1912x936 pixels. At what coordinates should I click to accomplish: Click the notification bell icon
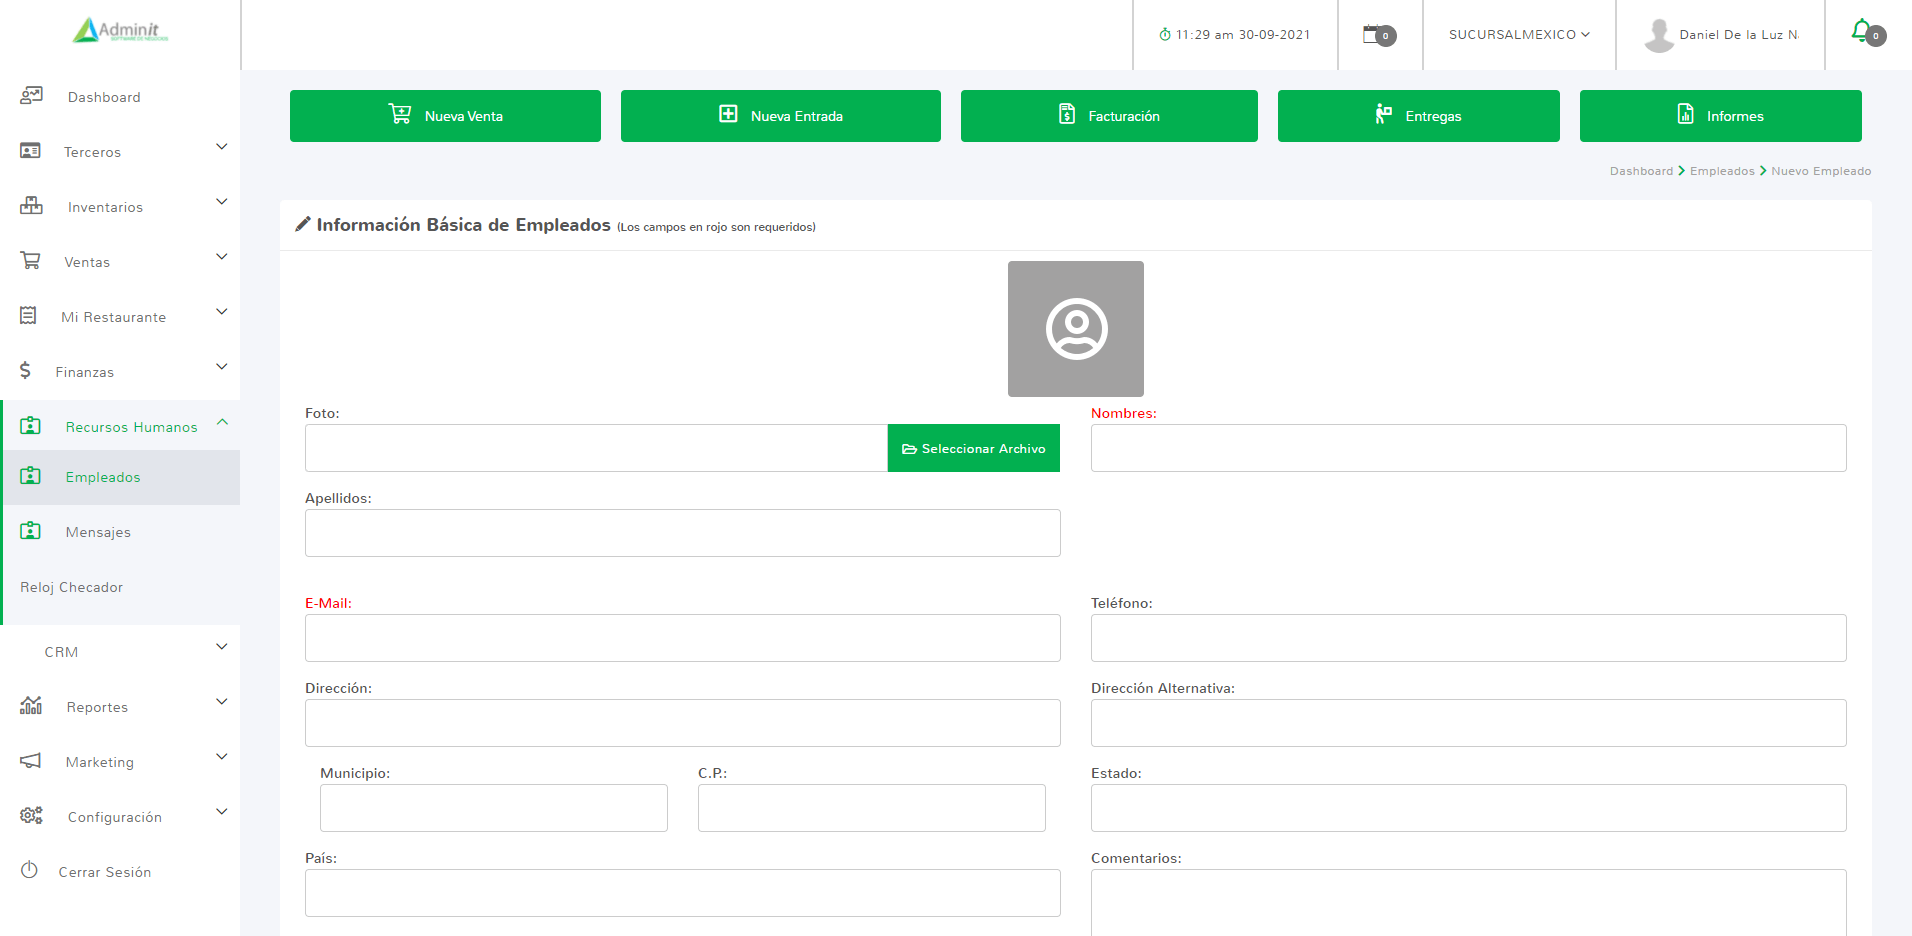click(x=1862, y=31)
